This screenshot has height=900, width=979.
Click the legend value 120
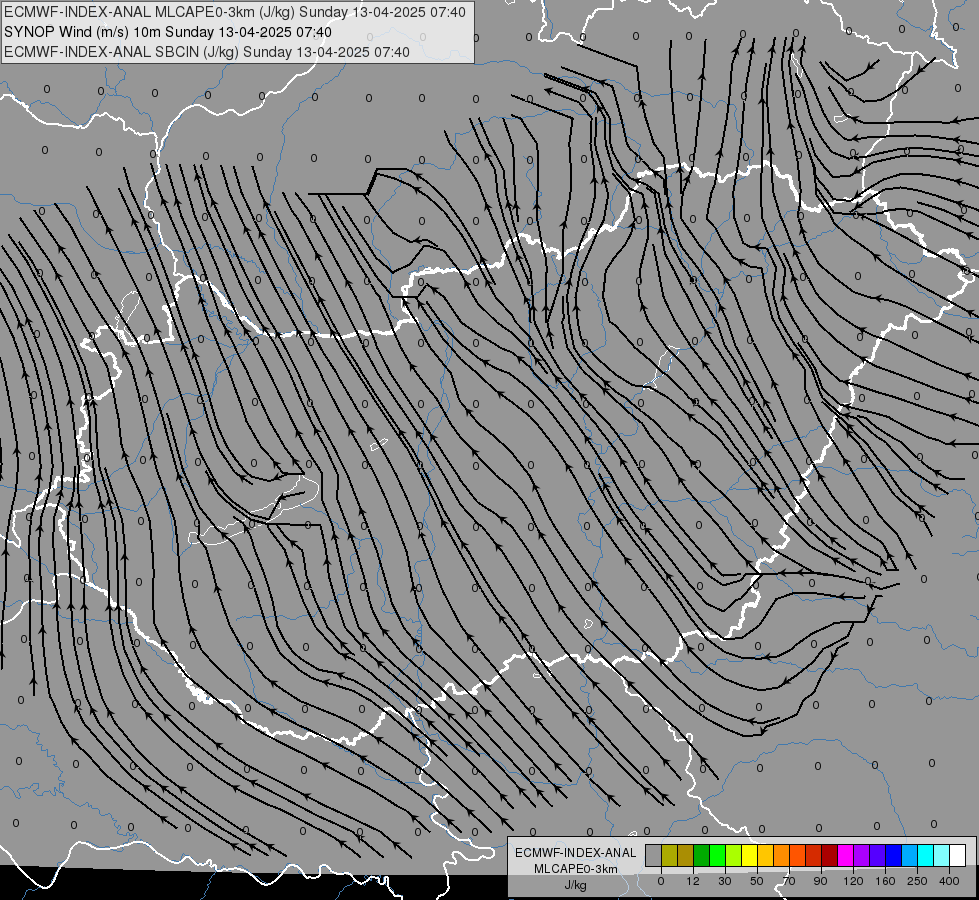pos(853,881)
